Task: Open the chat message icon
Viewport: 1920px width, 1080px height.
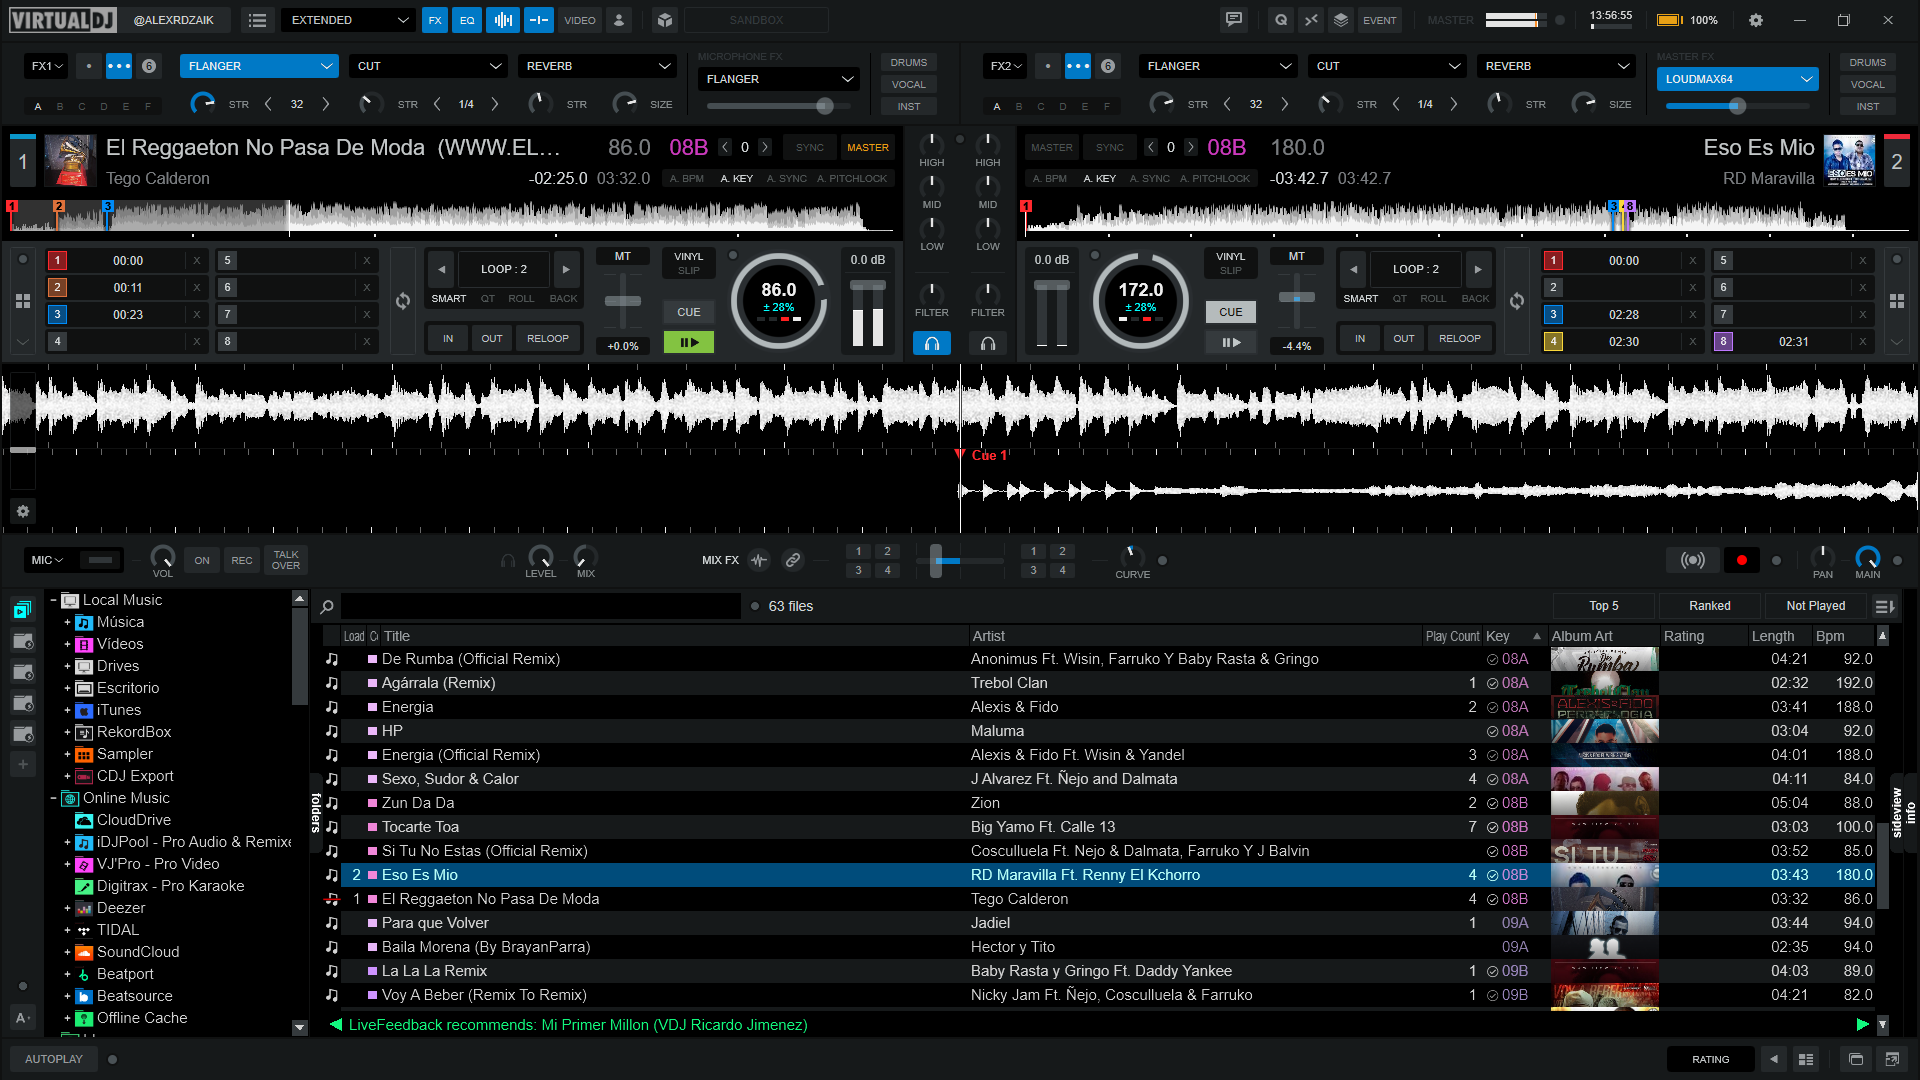Action: pyautogui.click(x=1234, y=20)
